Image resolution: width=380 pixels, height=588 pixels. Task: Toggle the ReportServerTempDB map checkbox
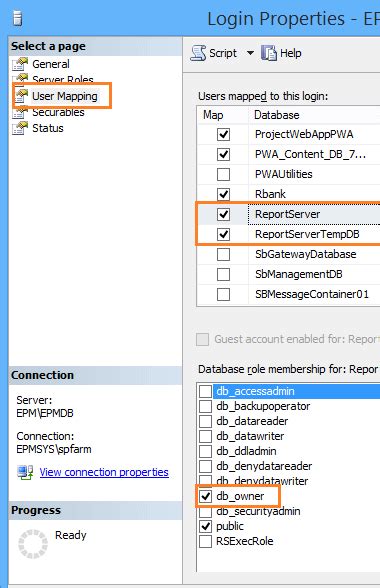point(224,234)
